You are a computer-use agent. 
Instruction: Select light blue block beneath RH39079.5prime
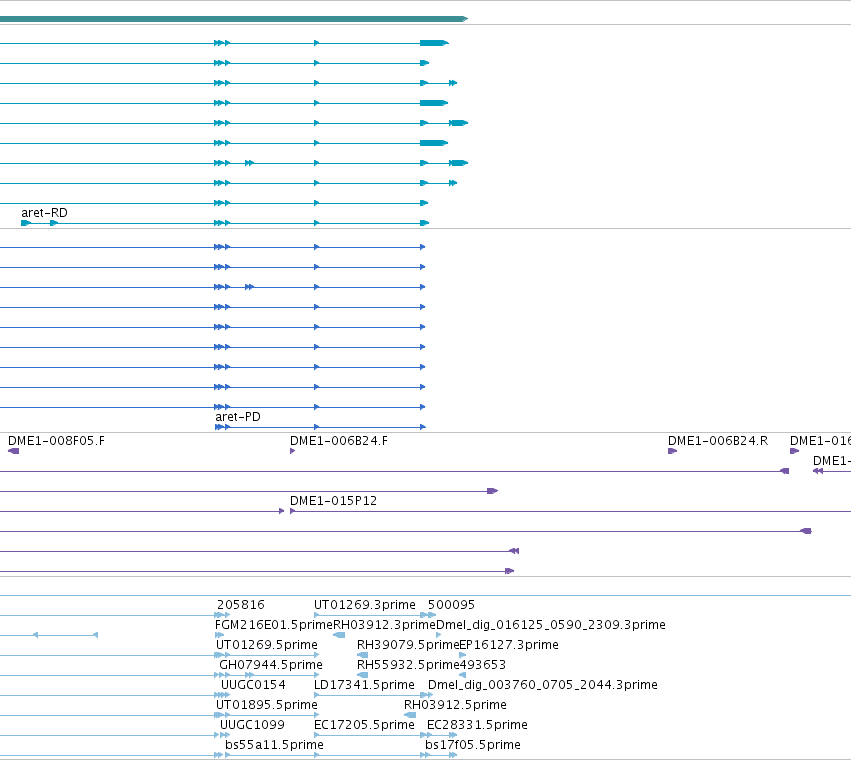(362, 655)
